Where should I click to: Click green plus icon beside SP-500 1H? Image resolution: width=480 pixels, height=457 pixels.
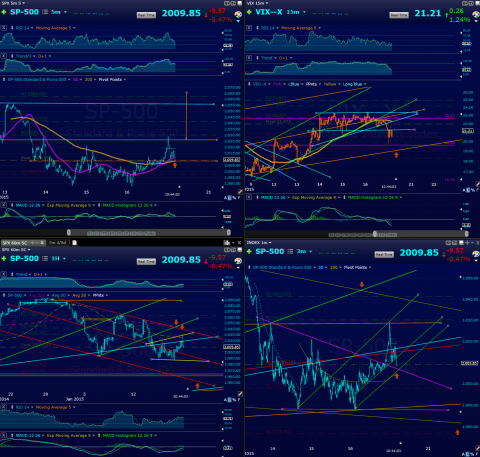4,259
